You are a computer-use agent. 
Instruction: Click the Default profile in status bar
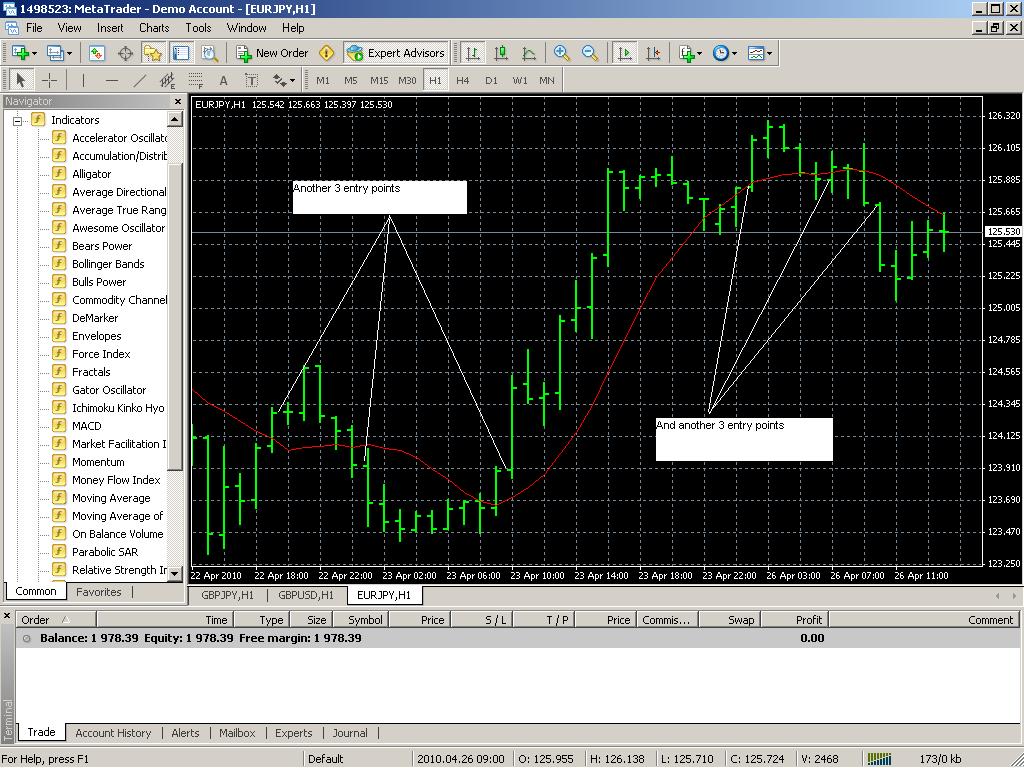pyautogui.click(x=325, y=759)
